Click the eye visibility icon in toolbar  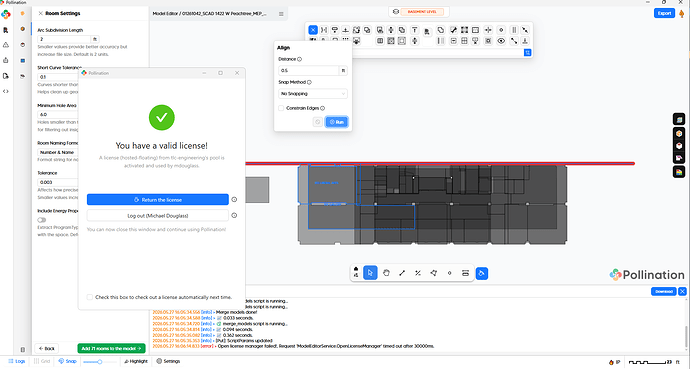[x=501, y=41]
